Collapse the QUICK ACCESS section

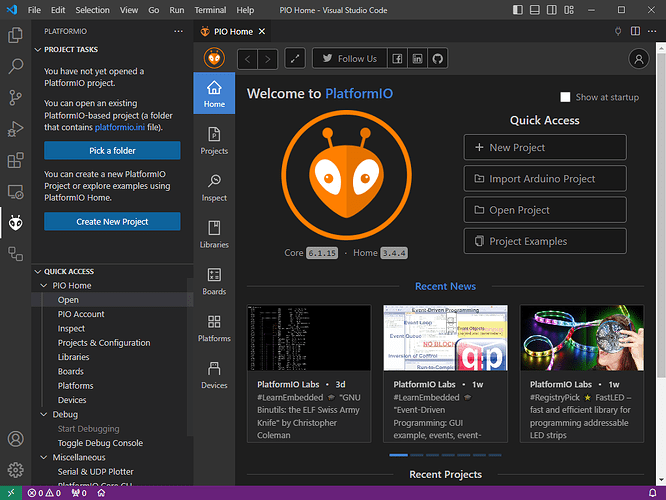point(38,271)
